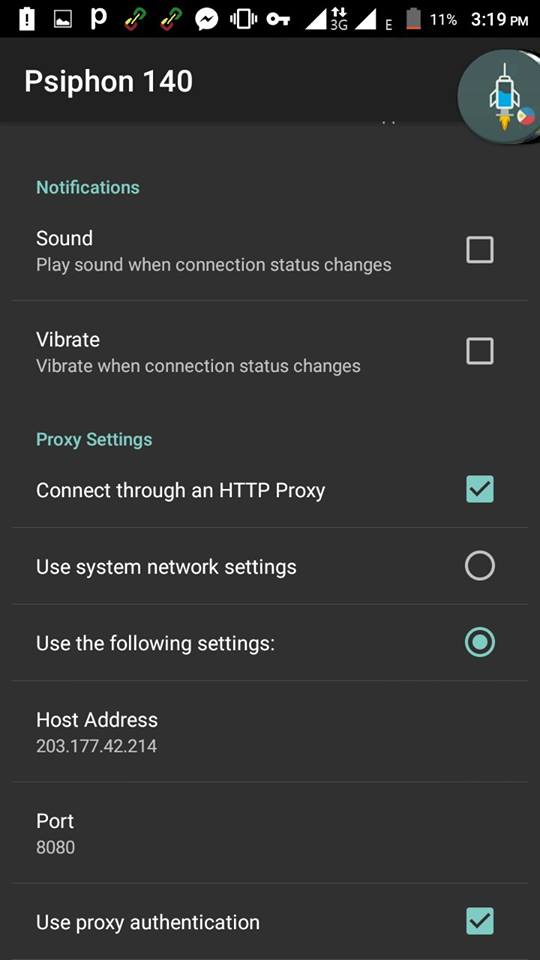Select Use the following settings radio
The width and height of the screenshot is (540, 960).
pos(479,642)
